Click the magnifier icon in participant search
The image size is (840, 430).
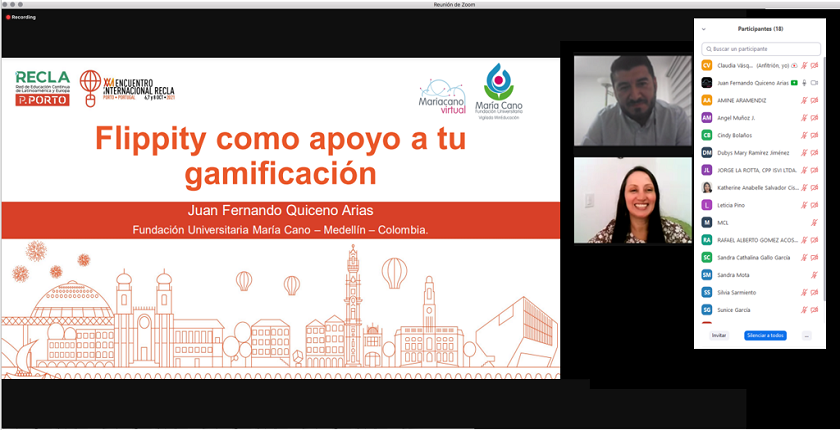pos(709,49)
